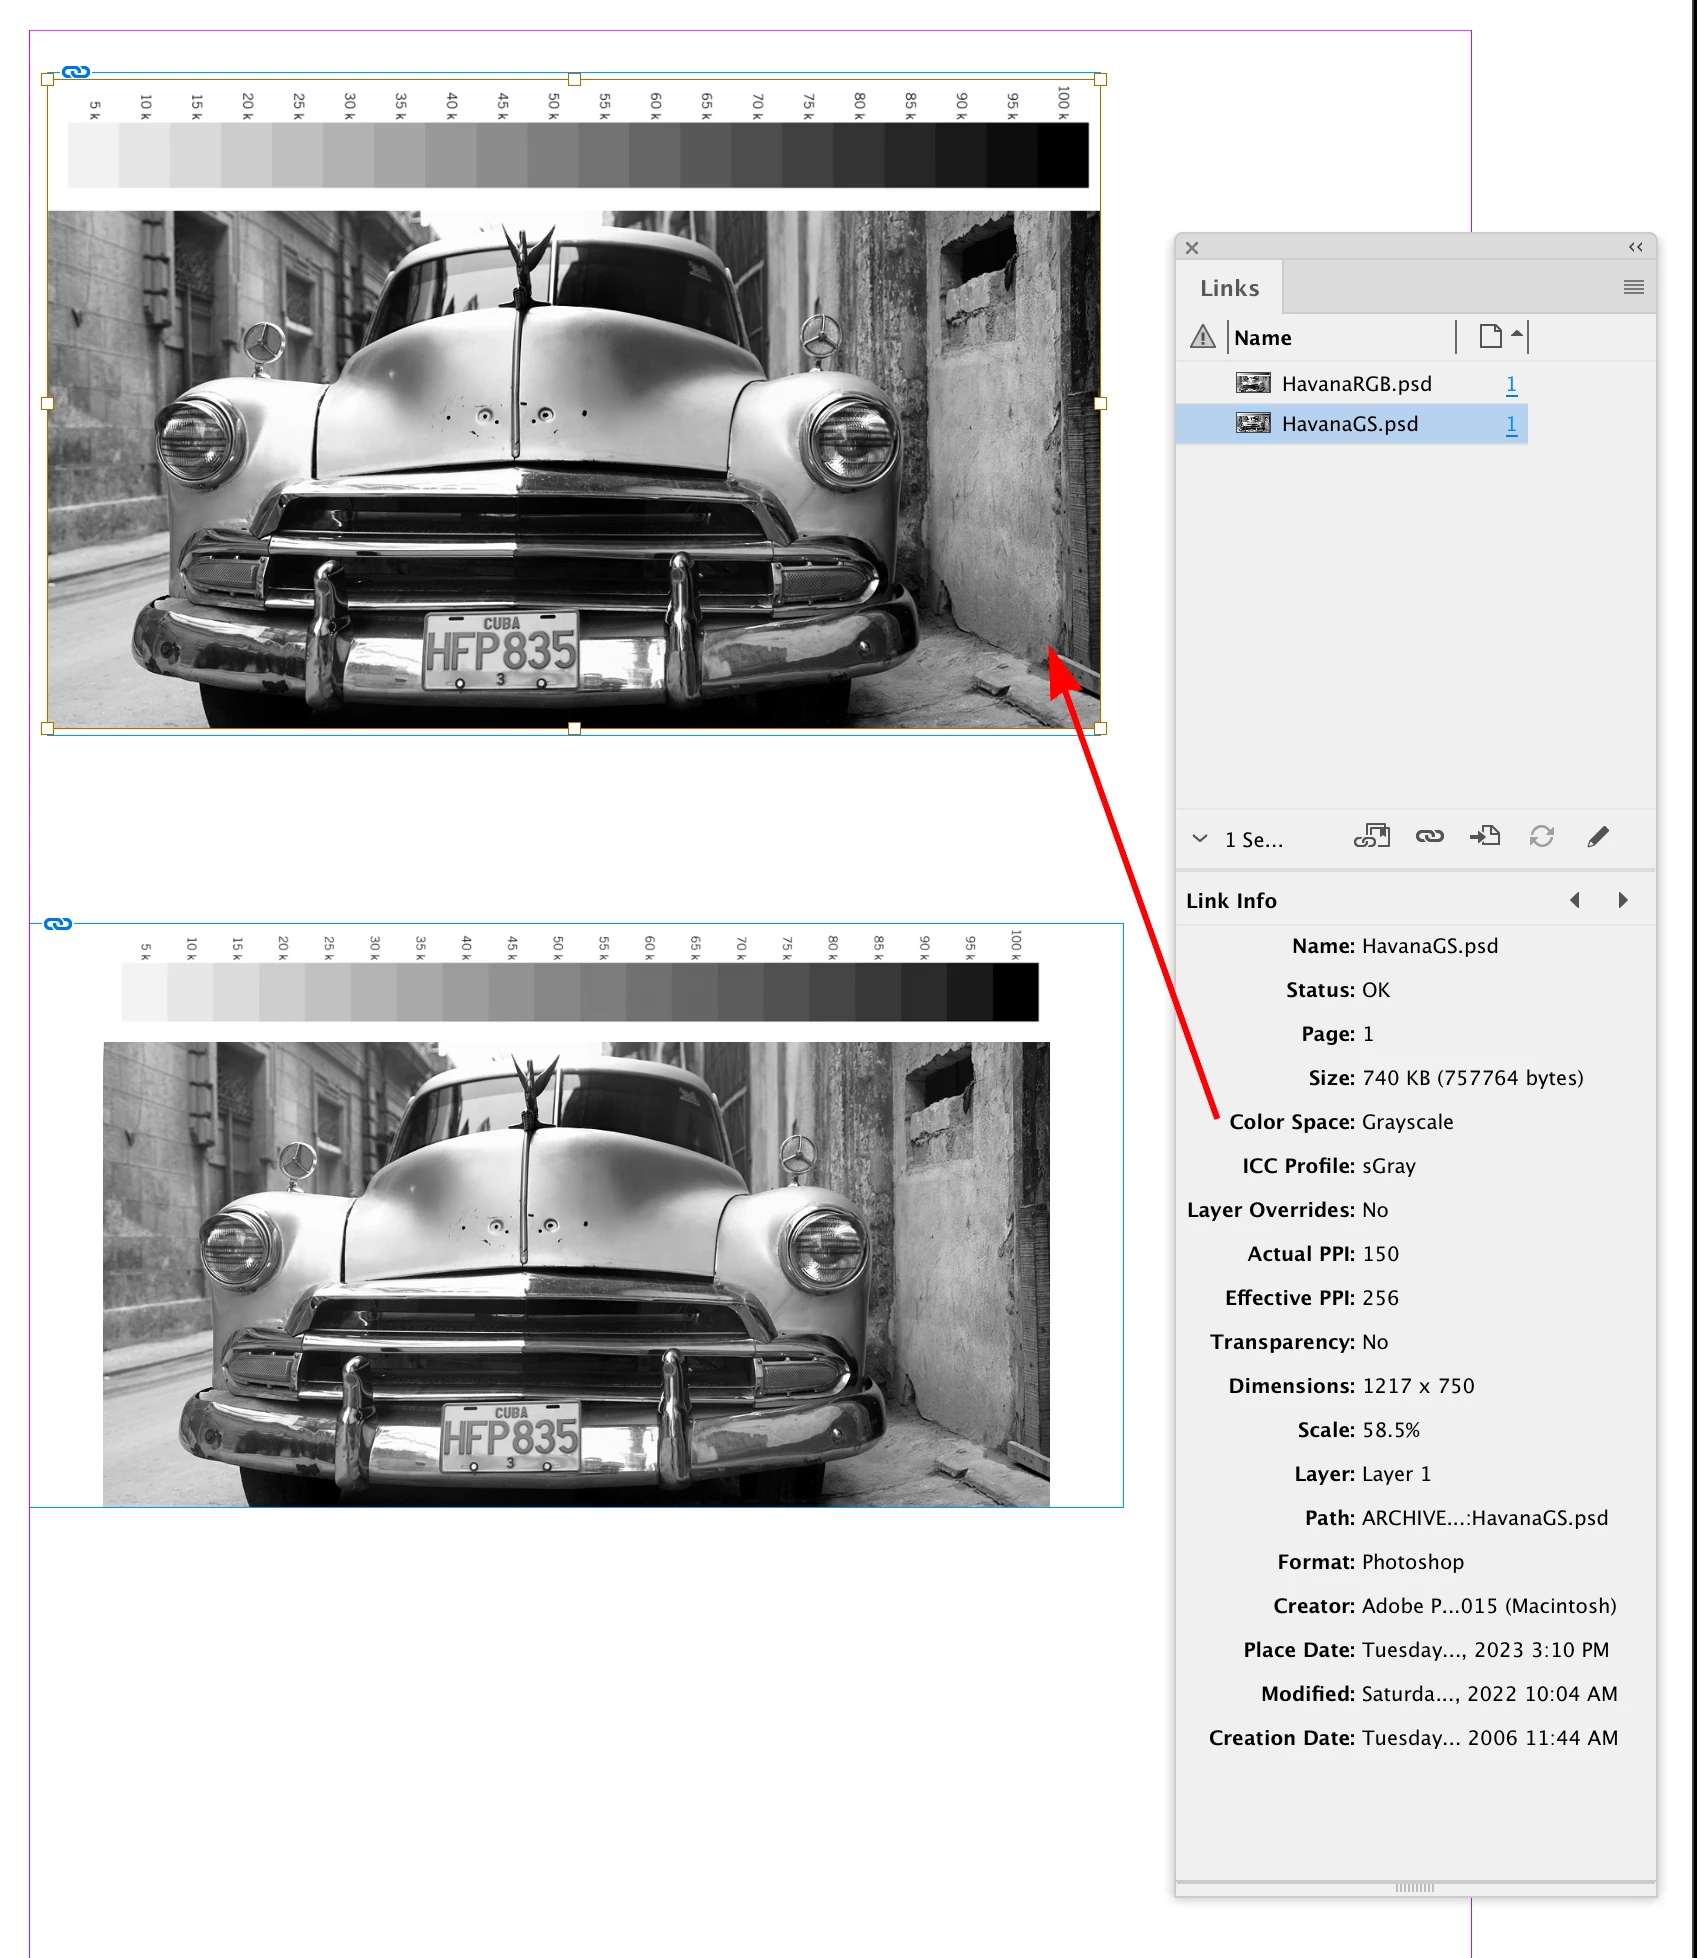Click the 100 k black swatch in top ramp
The image size is (1704, 1958).
[x=1063, y=155]
